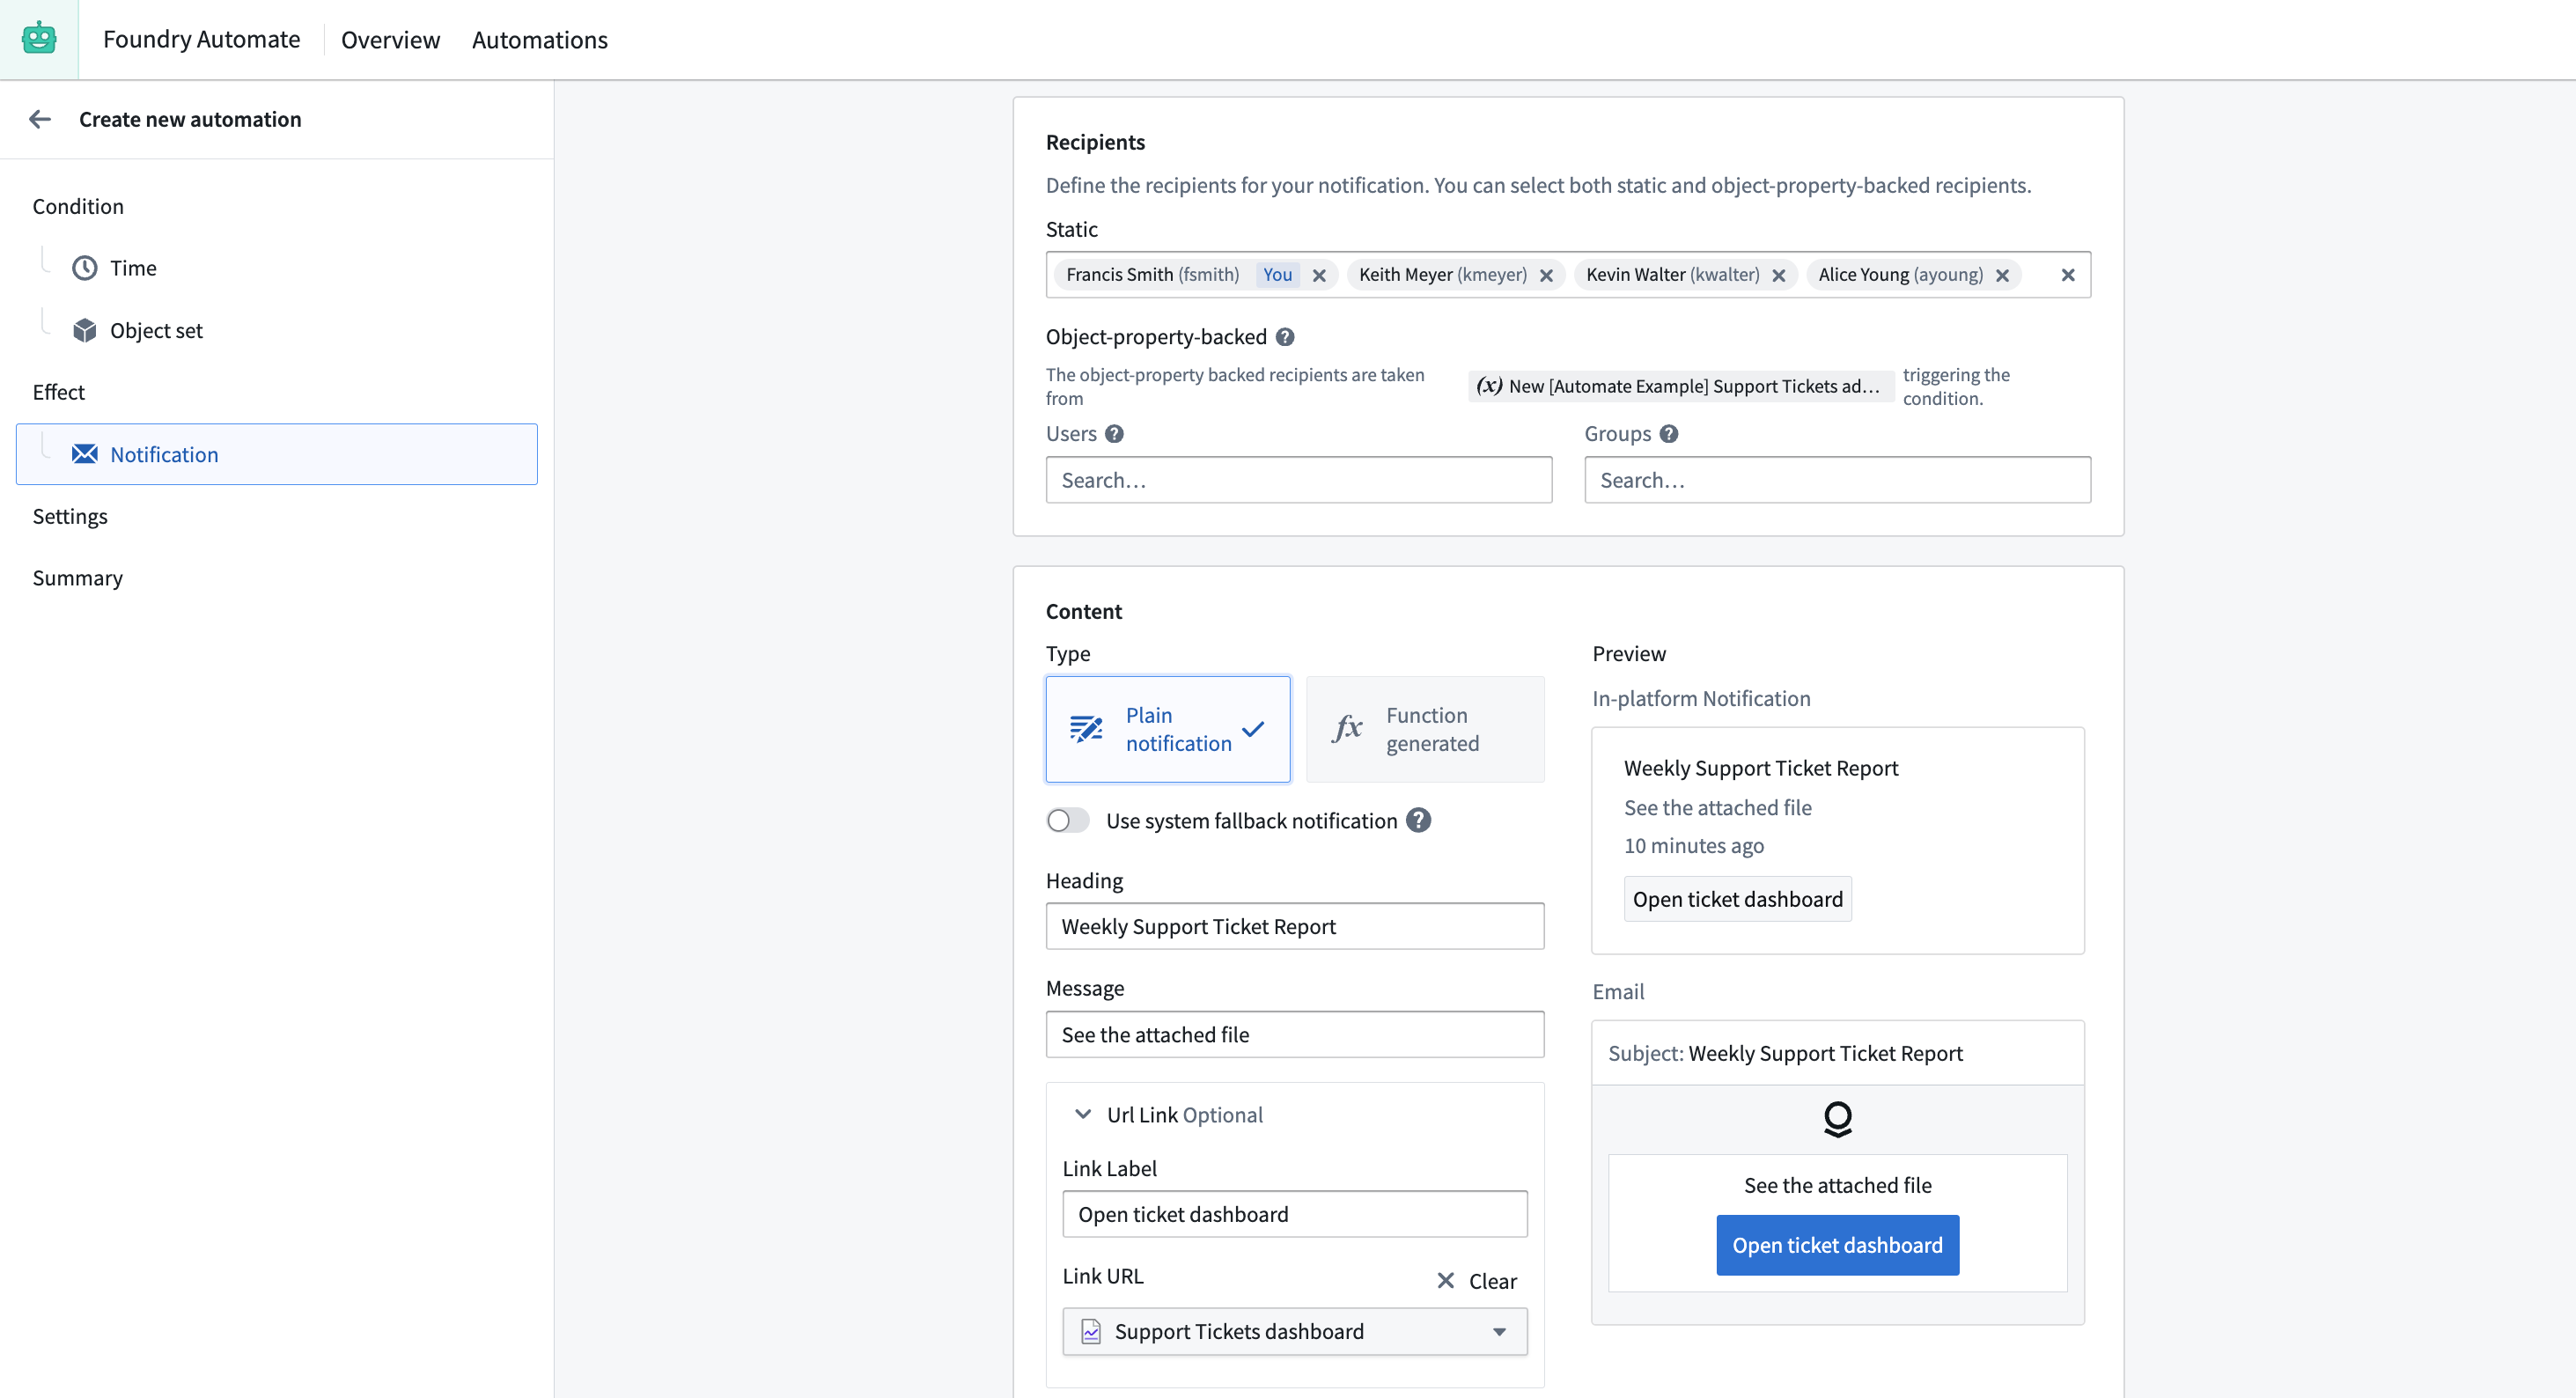The width and height of the screenshot is (2576, 1398).
Task: Click the Link Label input field
Action: (x=1294, y=1214)
